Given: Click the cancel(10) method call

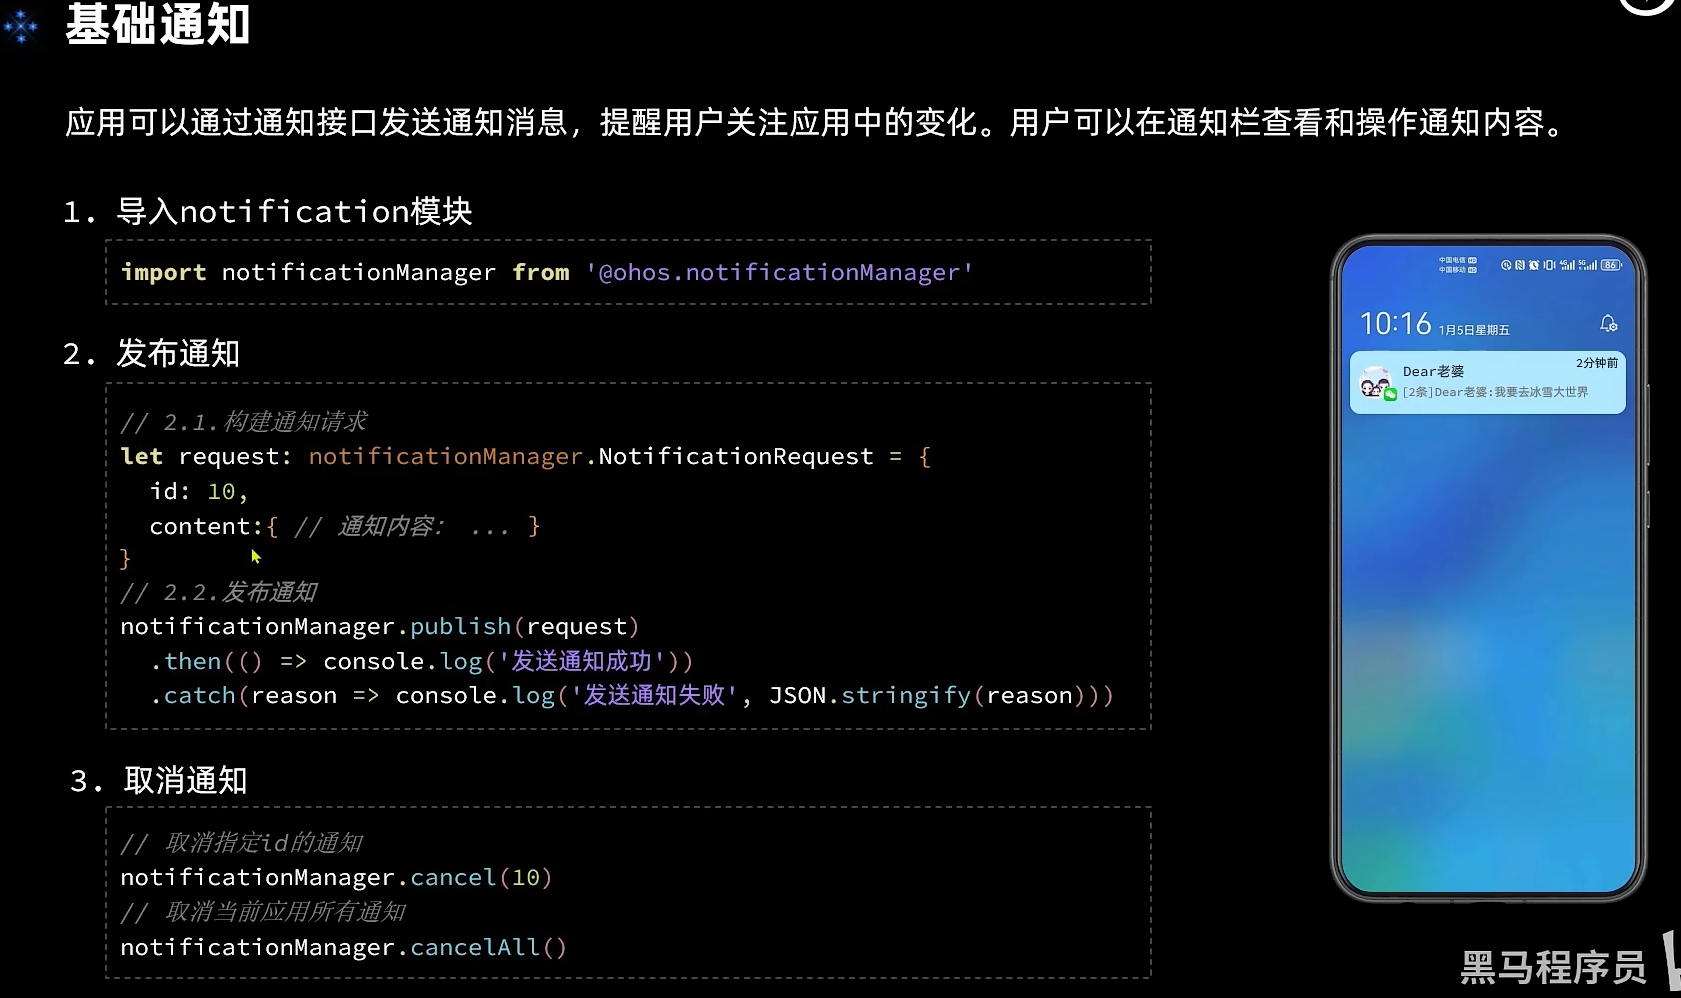Looking at the screenshot, I should pyautogui.click(x=481, y=877).
